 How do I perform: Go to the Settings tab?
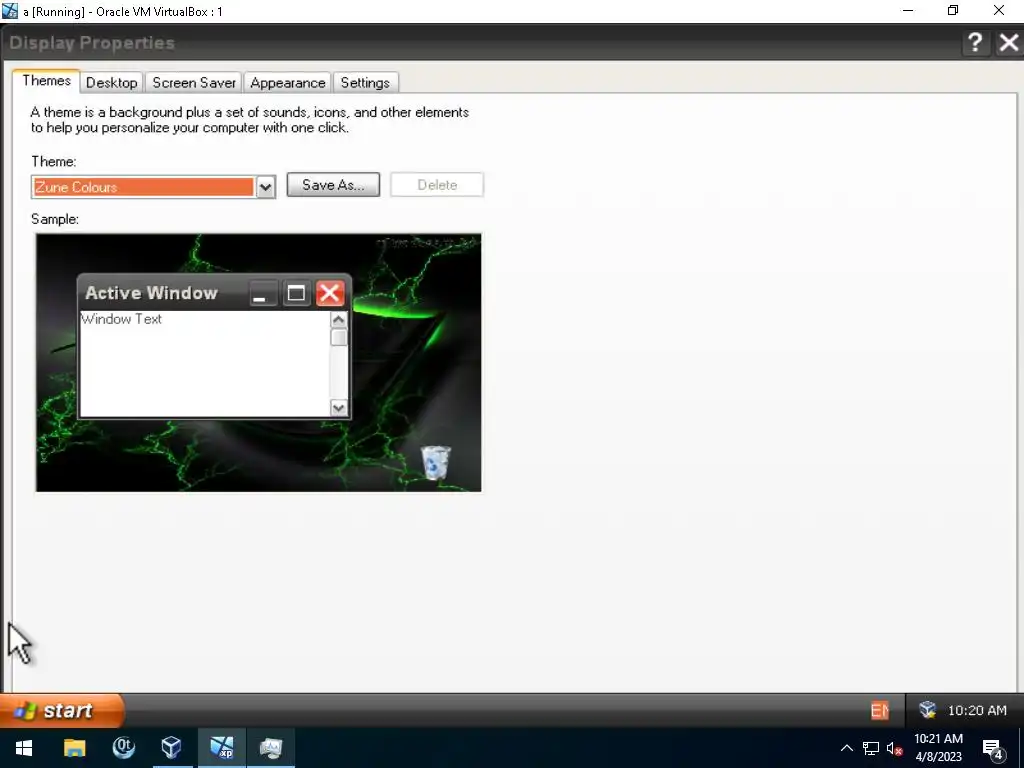365,83
